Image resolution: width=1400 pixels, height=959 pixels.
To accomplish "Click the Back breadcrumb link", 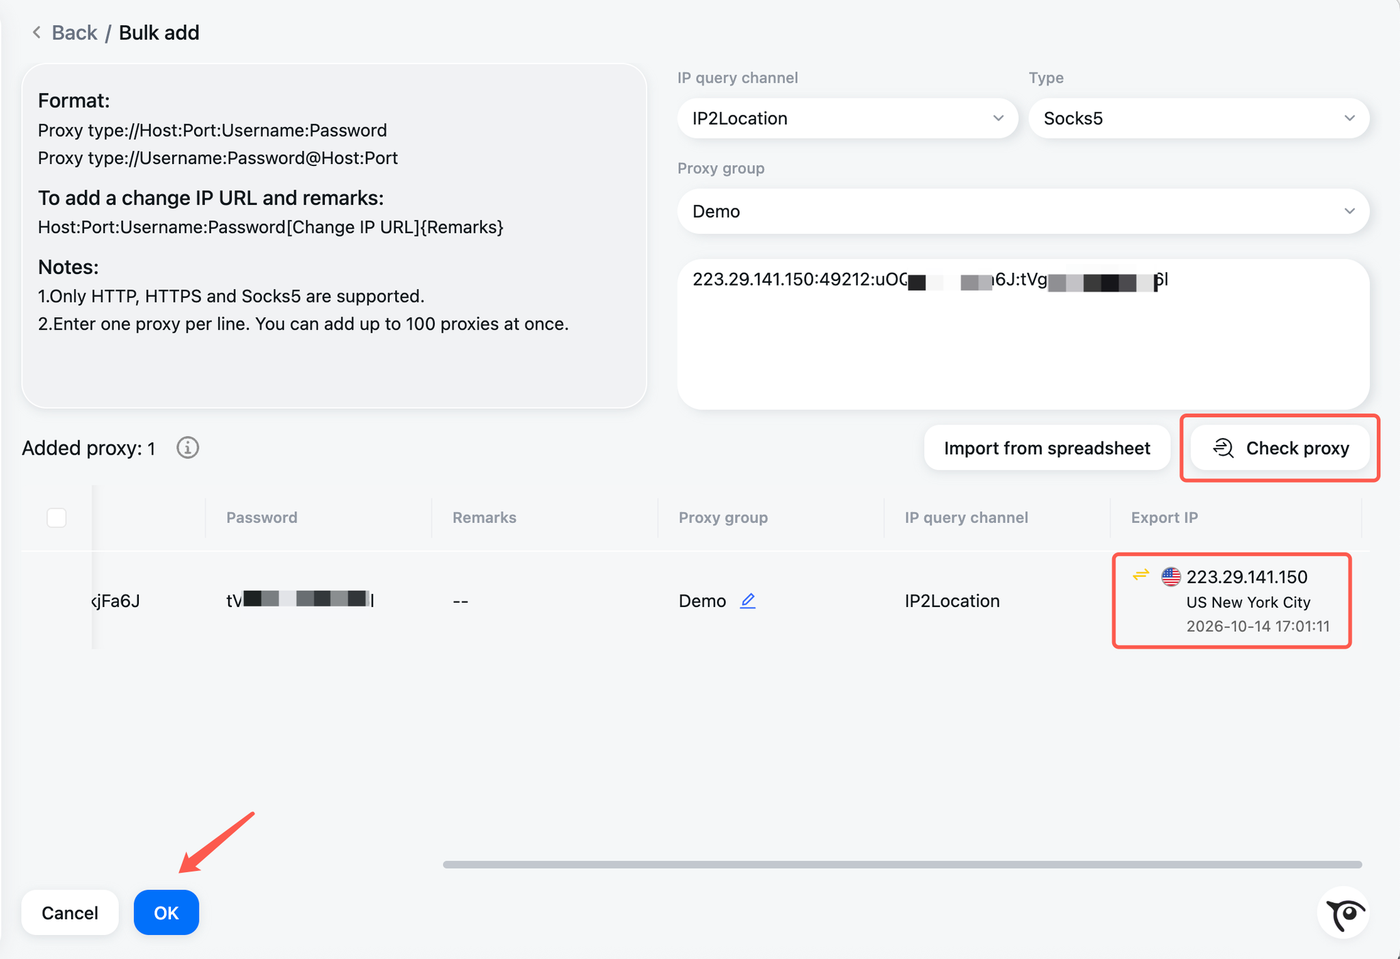I will click(74, 33).
